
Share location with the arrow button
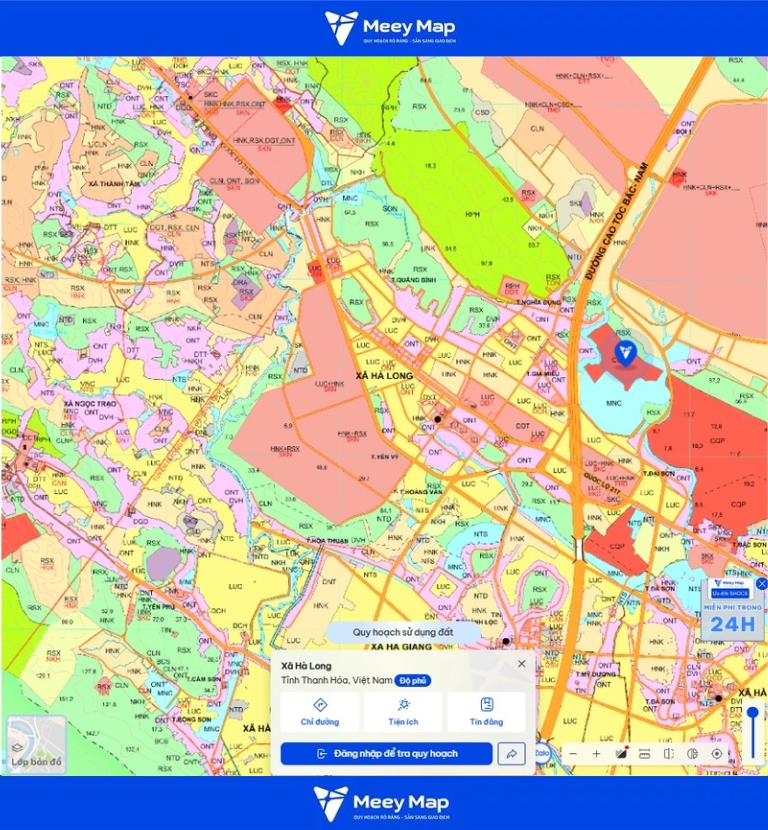[511, 754]
